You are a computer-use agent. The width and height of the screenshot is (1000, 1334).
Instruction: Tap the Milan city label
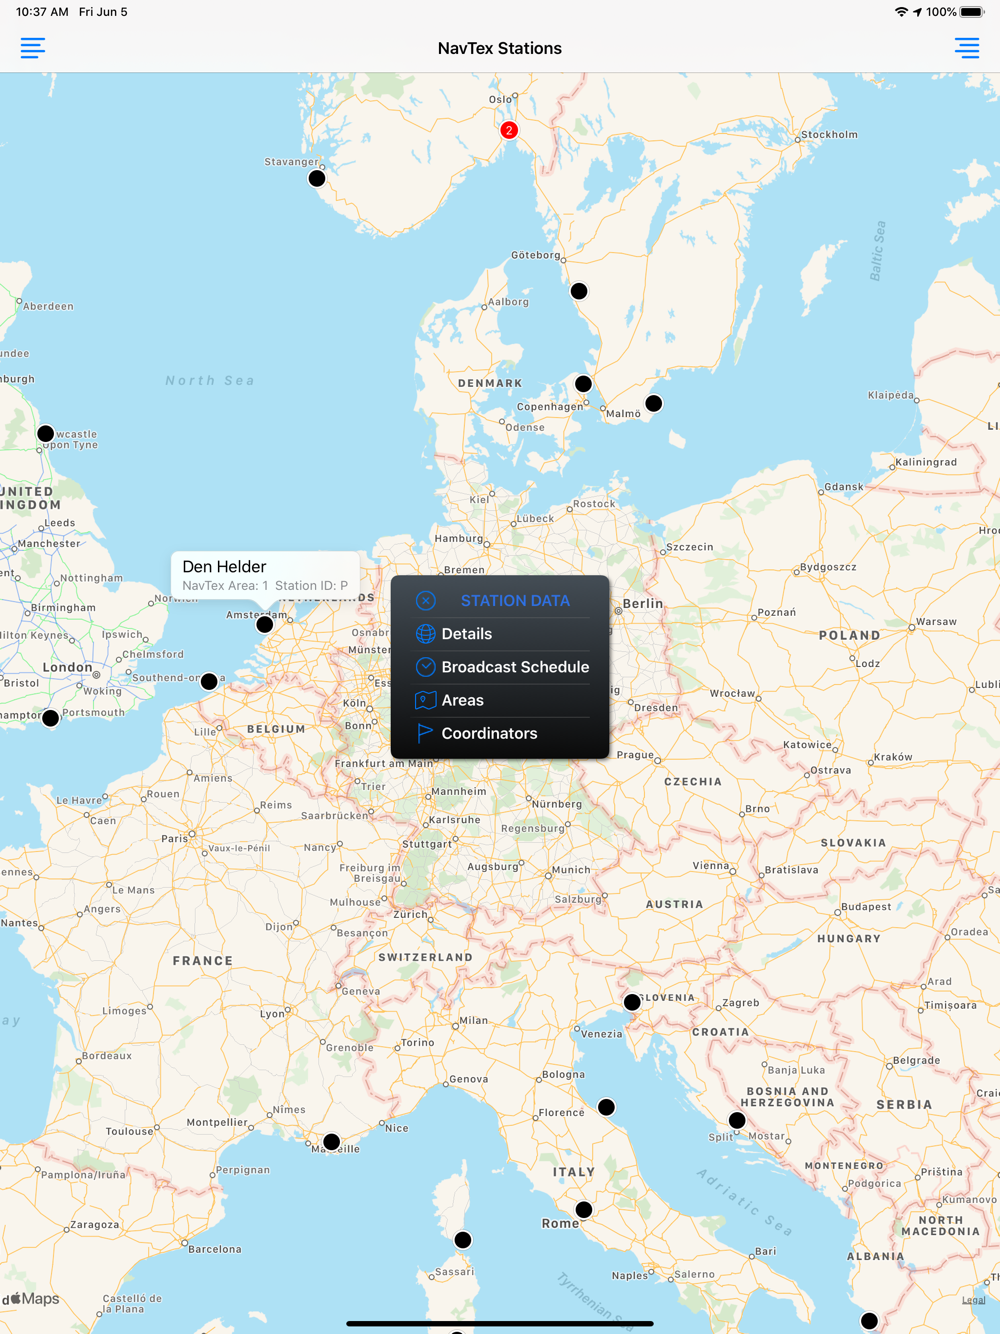click(473, 1021)
